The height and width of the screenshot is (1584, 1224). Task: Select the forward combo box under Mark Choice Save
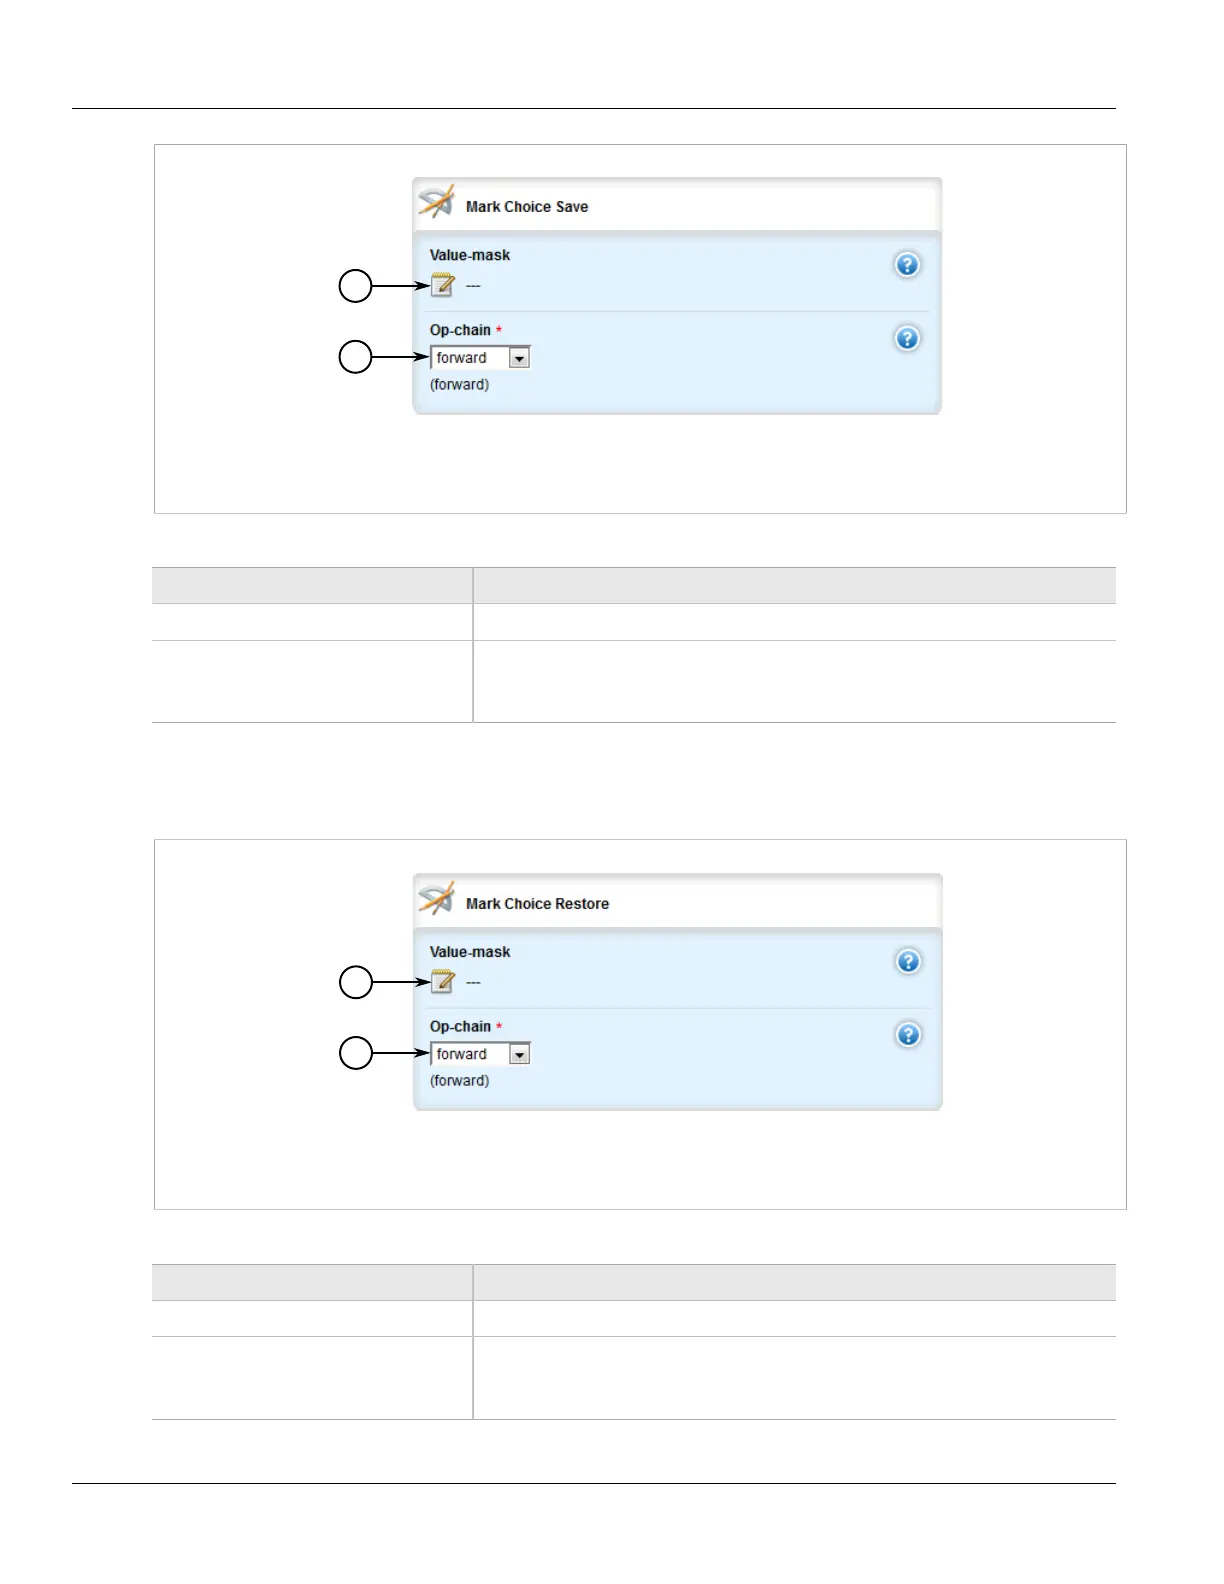[469, 358]
